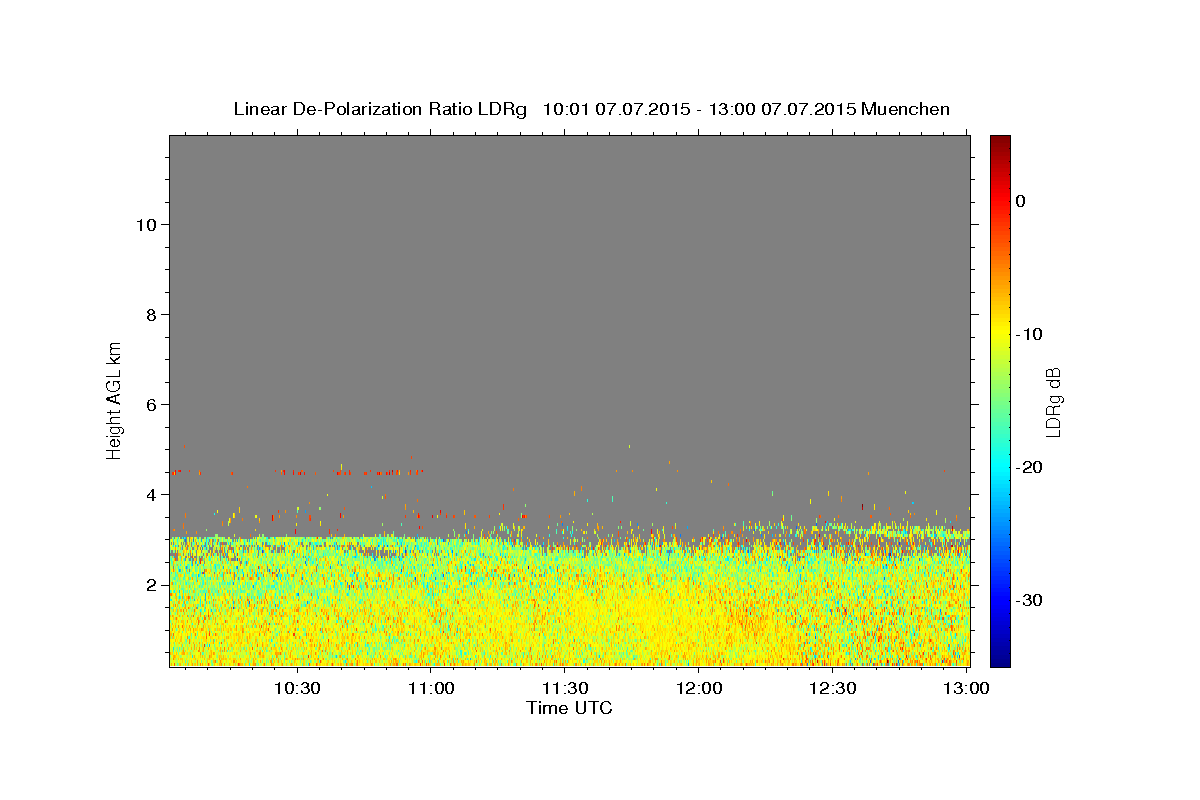Click colorbar tick label 0
This screenshot has height=800, width=1200.
1021,201
